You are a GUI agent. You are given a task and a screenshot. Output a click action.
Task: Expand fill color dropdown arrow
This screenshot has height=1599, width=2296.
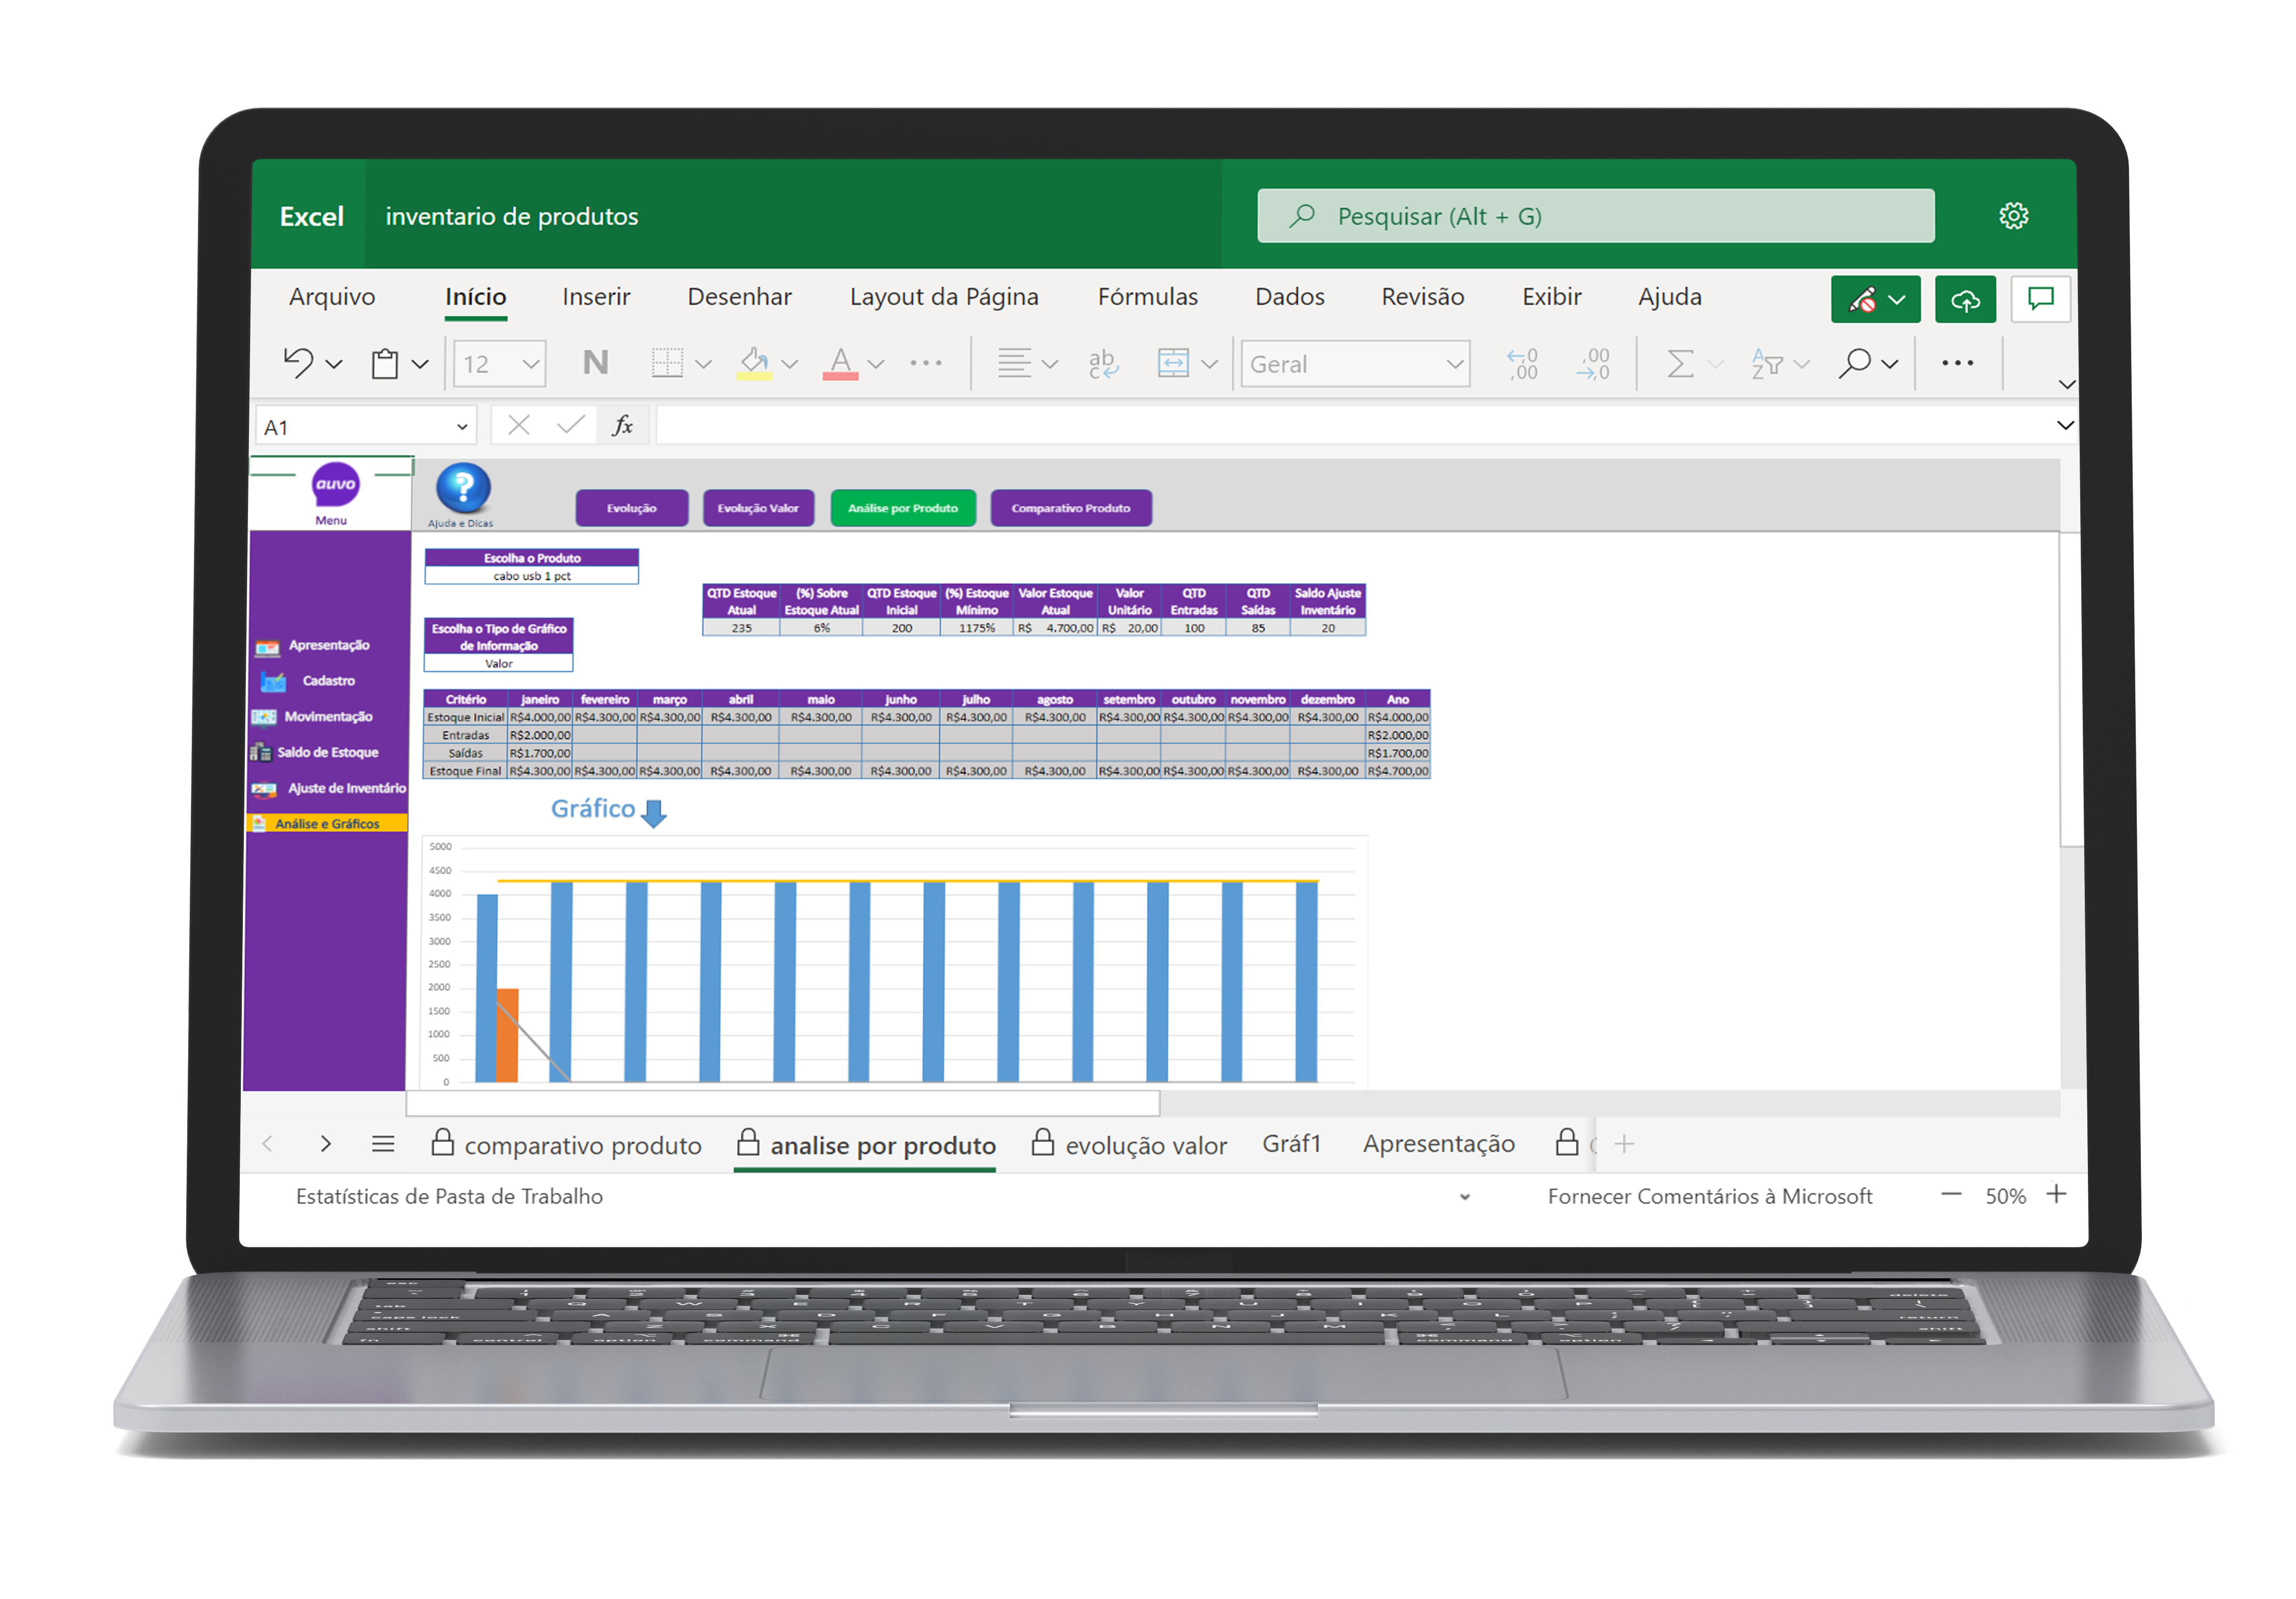(790, 365)
